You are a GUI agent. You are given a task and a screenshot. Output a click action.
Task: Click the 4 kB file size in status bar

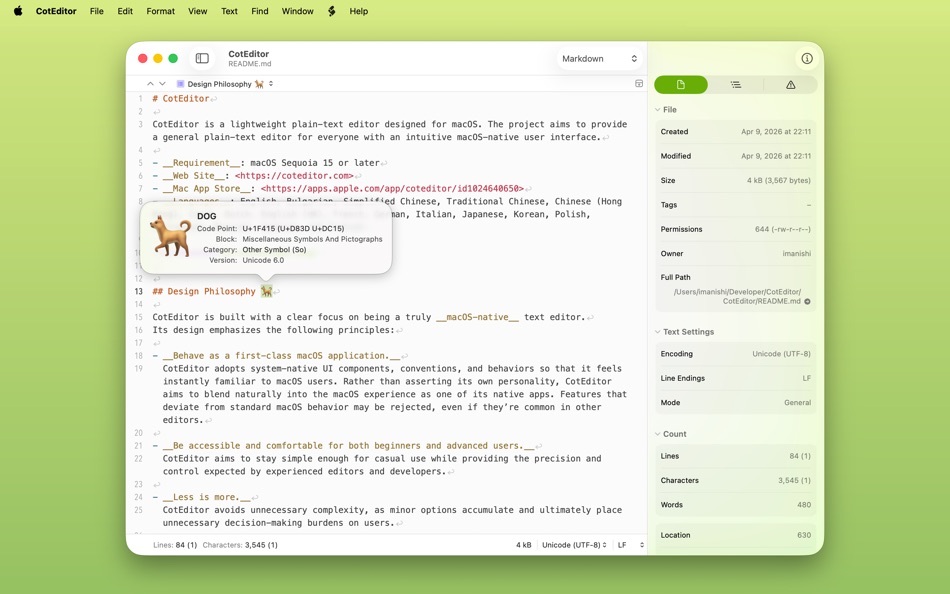[523, 545]
